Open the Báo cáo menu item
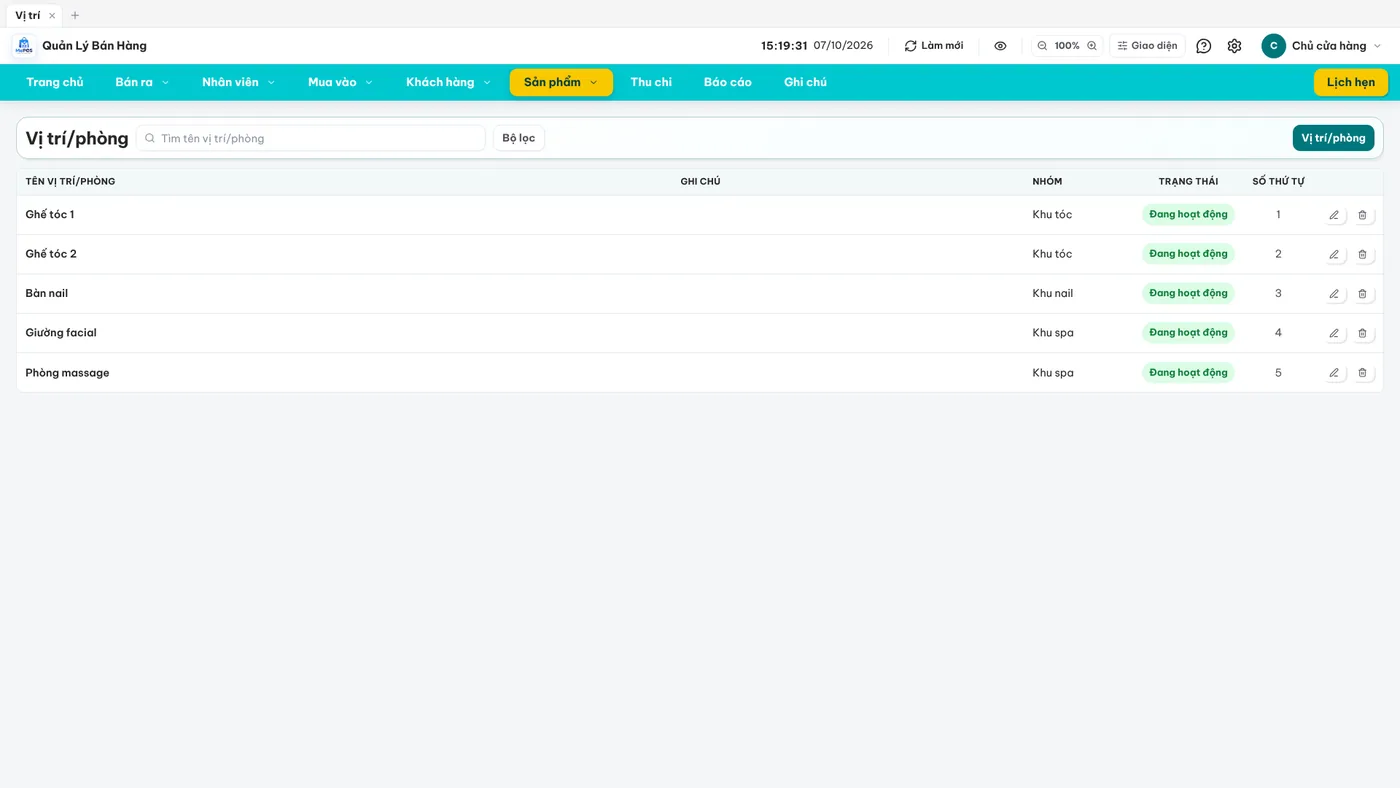 728,82
